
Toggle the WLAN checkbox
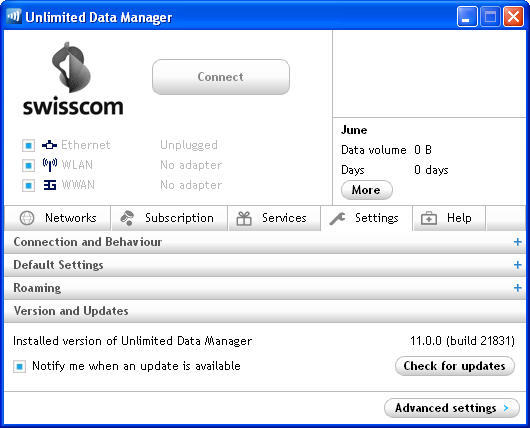[x=28, y=166]
